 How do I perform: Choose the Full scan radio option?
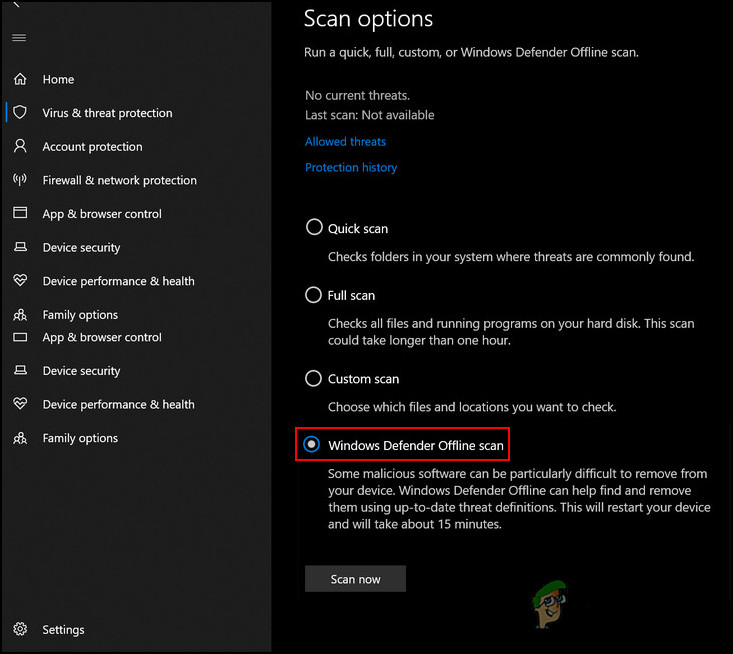coord(314,295)
